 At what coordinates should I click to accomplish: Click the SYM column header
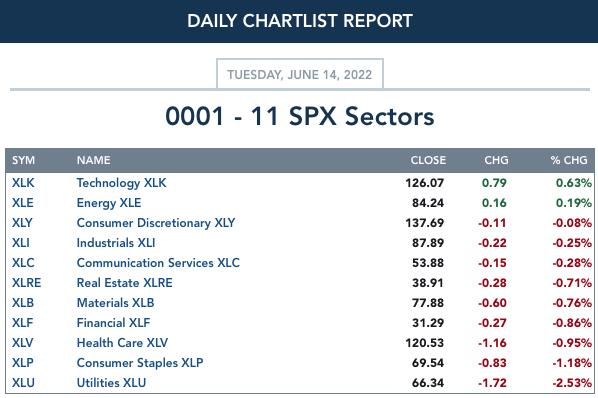click(23, 160)
